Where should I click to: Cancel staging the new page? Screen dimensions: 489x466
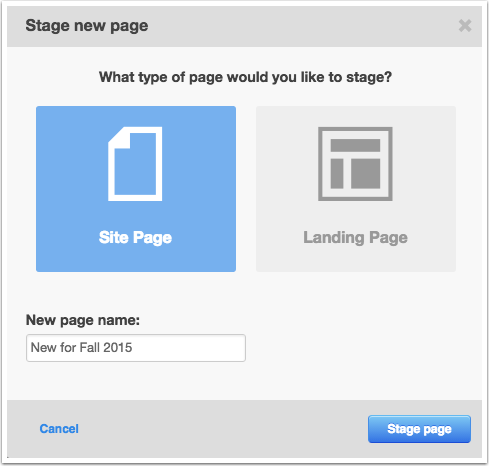(x=59, y=429)
